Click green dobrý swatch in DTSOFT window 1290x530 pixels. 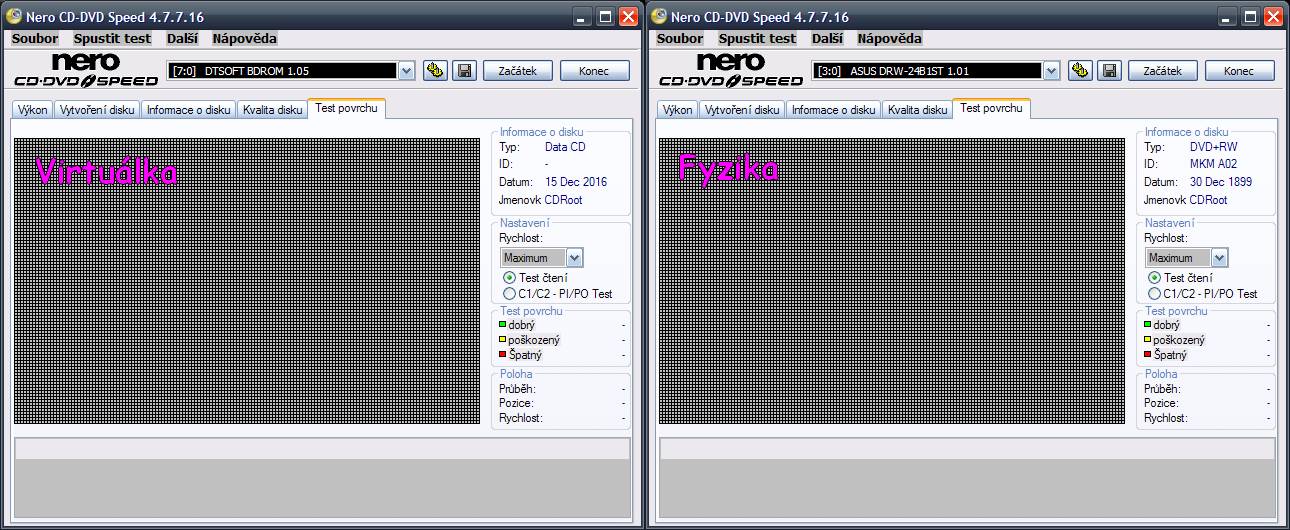tap(503, 325)
